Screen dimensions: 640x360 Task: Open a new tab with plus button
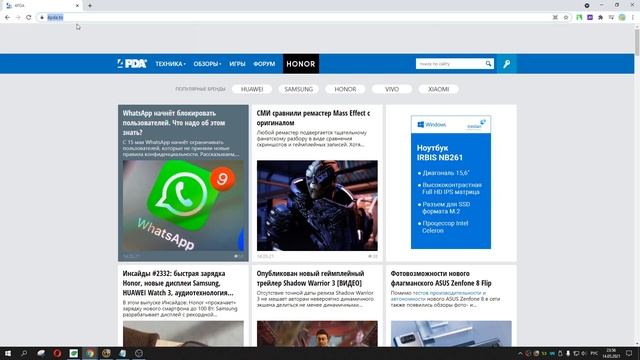pyautogui.click(x=90, y=5)
